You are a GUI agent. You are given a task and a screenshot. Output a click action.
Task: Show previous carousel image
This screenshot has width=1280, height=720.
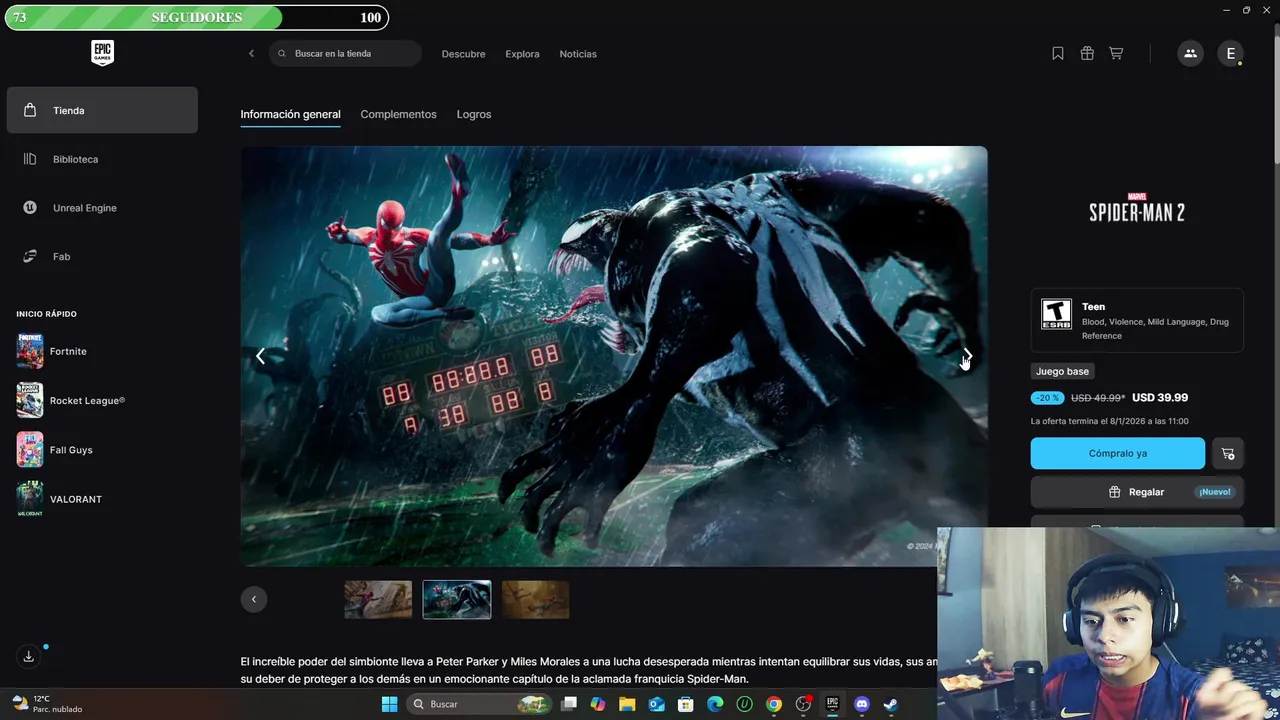click(260, 356)
